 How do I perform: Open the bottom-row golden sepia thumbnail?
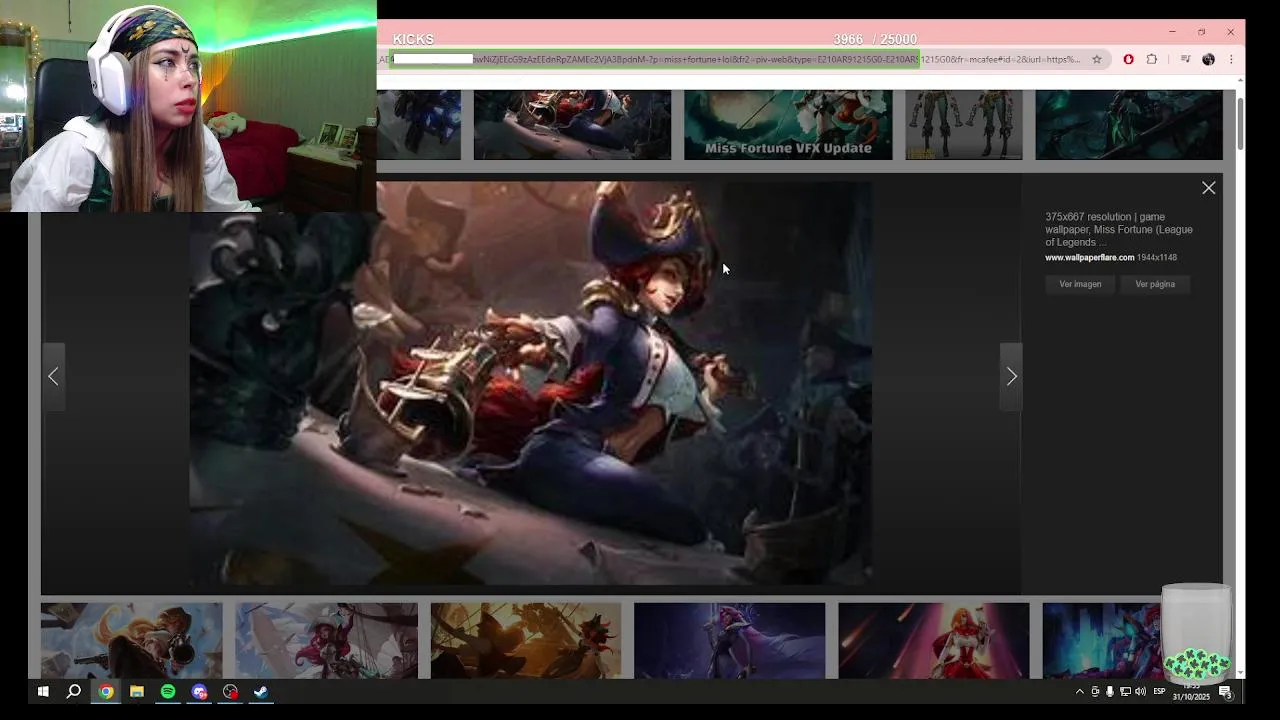(526, 640)
